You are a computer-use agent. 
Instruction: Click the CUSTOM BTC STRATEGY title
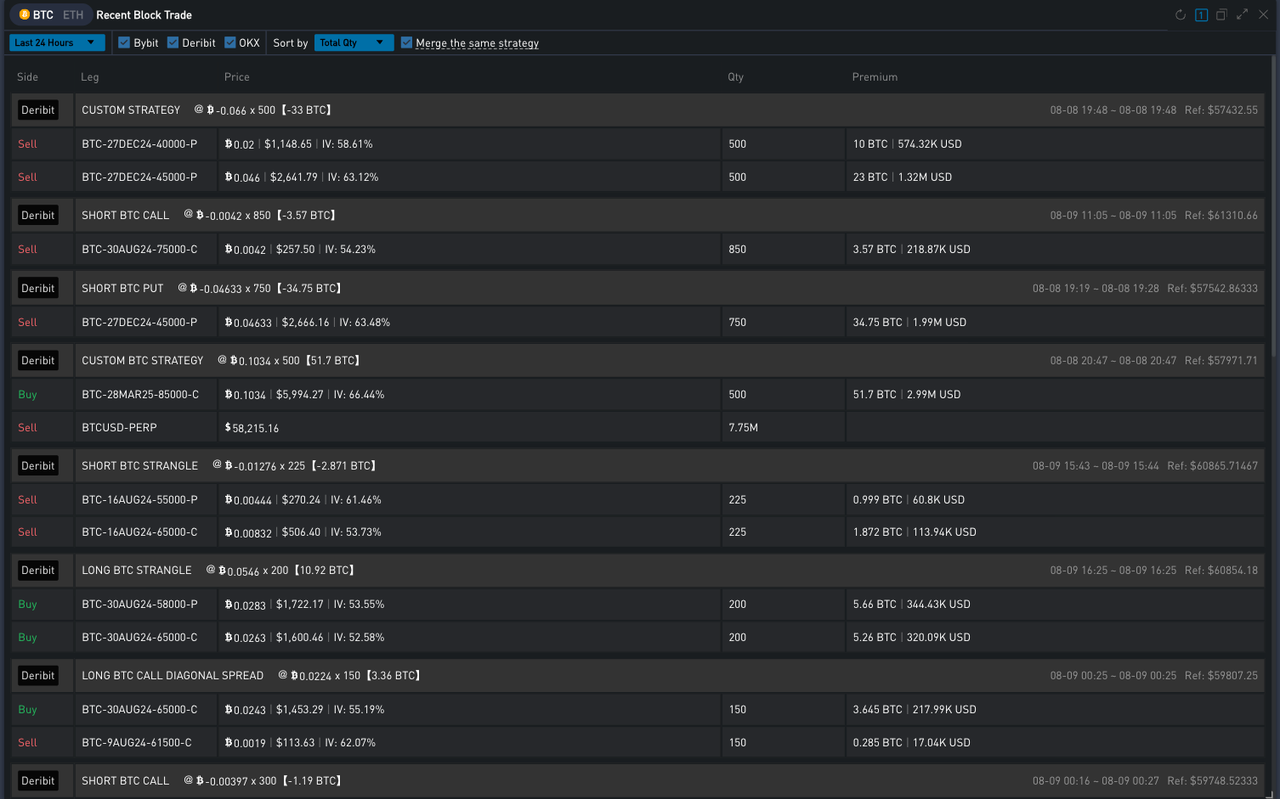tap(143, 360)
